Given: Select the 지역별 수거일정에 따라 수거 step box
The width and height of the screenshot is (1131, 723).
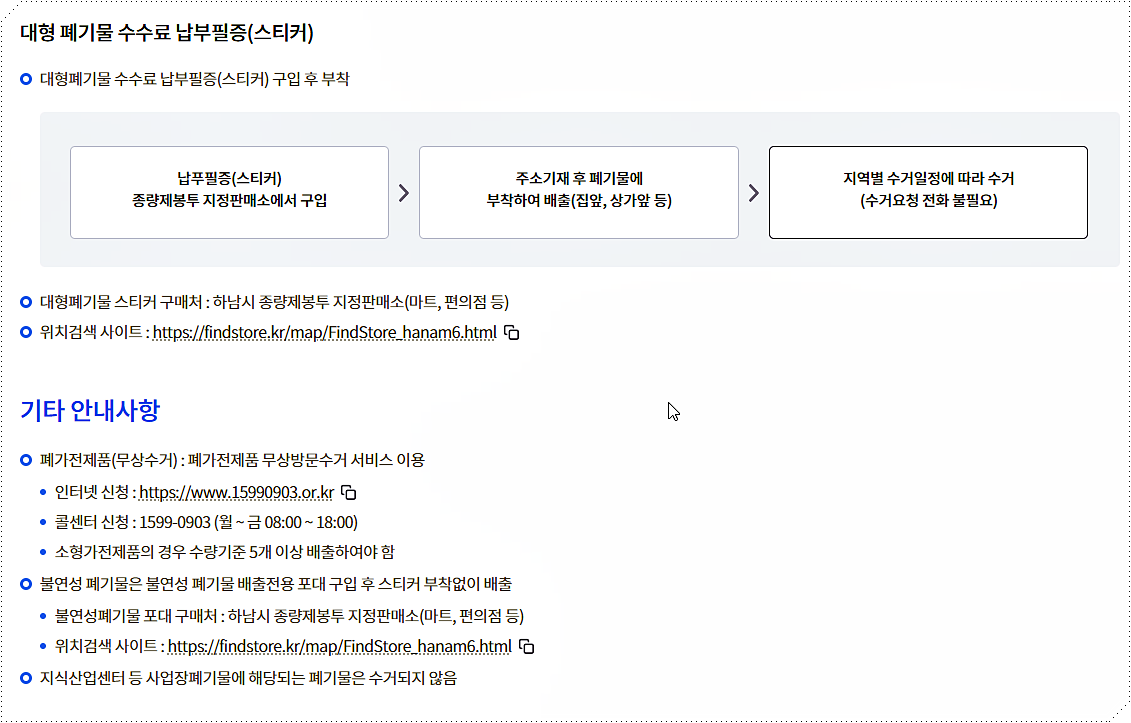Looking at the screenshot, I should pos(928,193).
